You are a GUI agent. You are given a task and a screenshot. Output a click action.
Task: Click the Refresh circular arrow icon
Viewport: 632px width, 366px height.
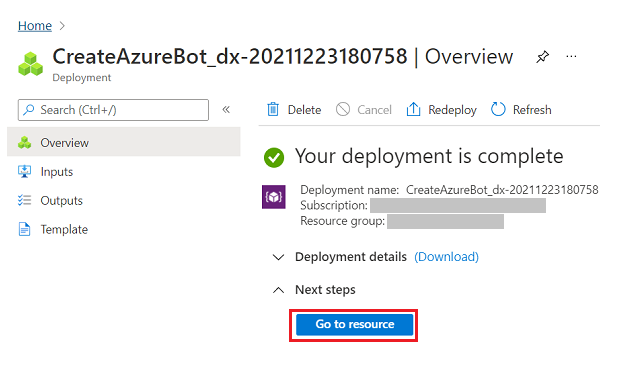point(498,109)
